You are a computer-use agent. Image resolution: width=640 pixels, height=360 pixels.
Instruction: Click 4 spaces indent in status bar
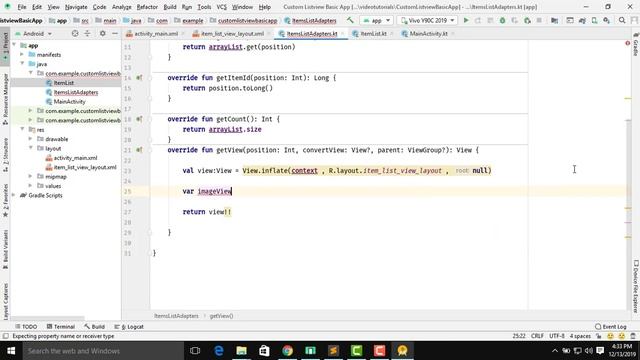coord(580,336)
